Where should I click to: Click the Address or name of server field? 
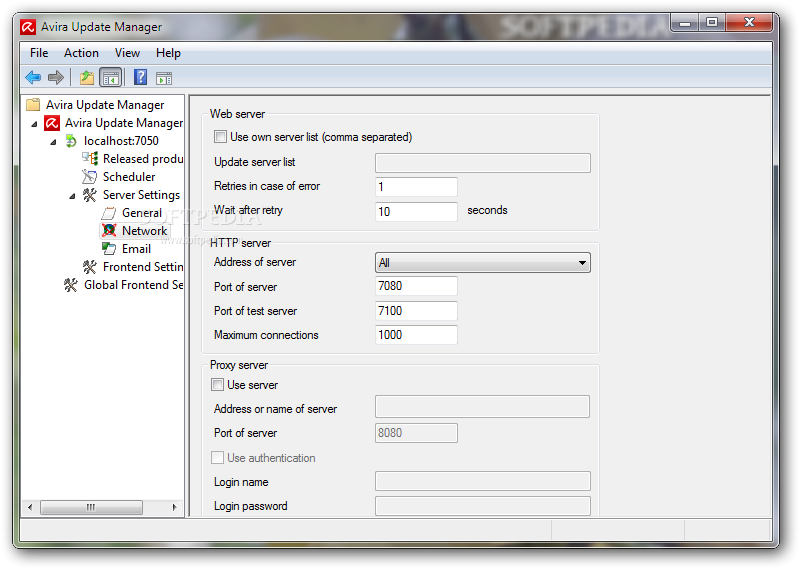(x=482, y=407)
